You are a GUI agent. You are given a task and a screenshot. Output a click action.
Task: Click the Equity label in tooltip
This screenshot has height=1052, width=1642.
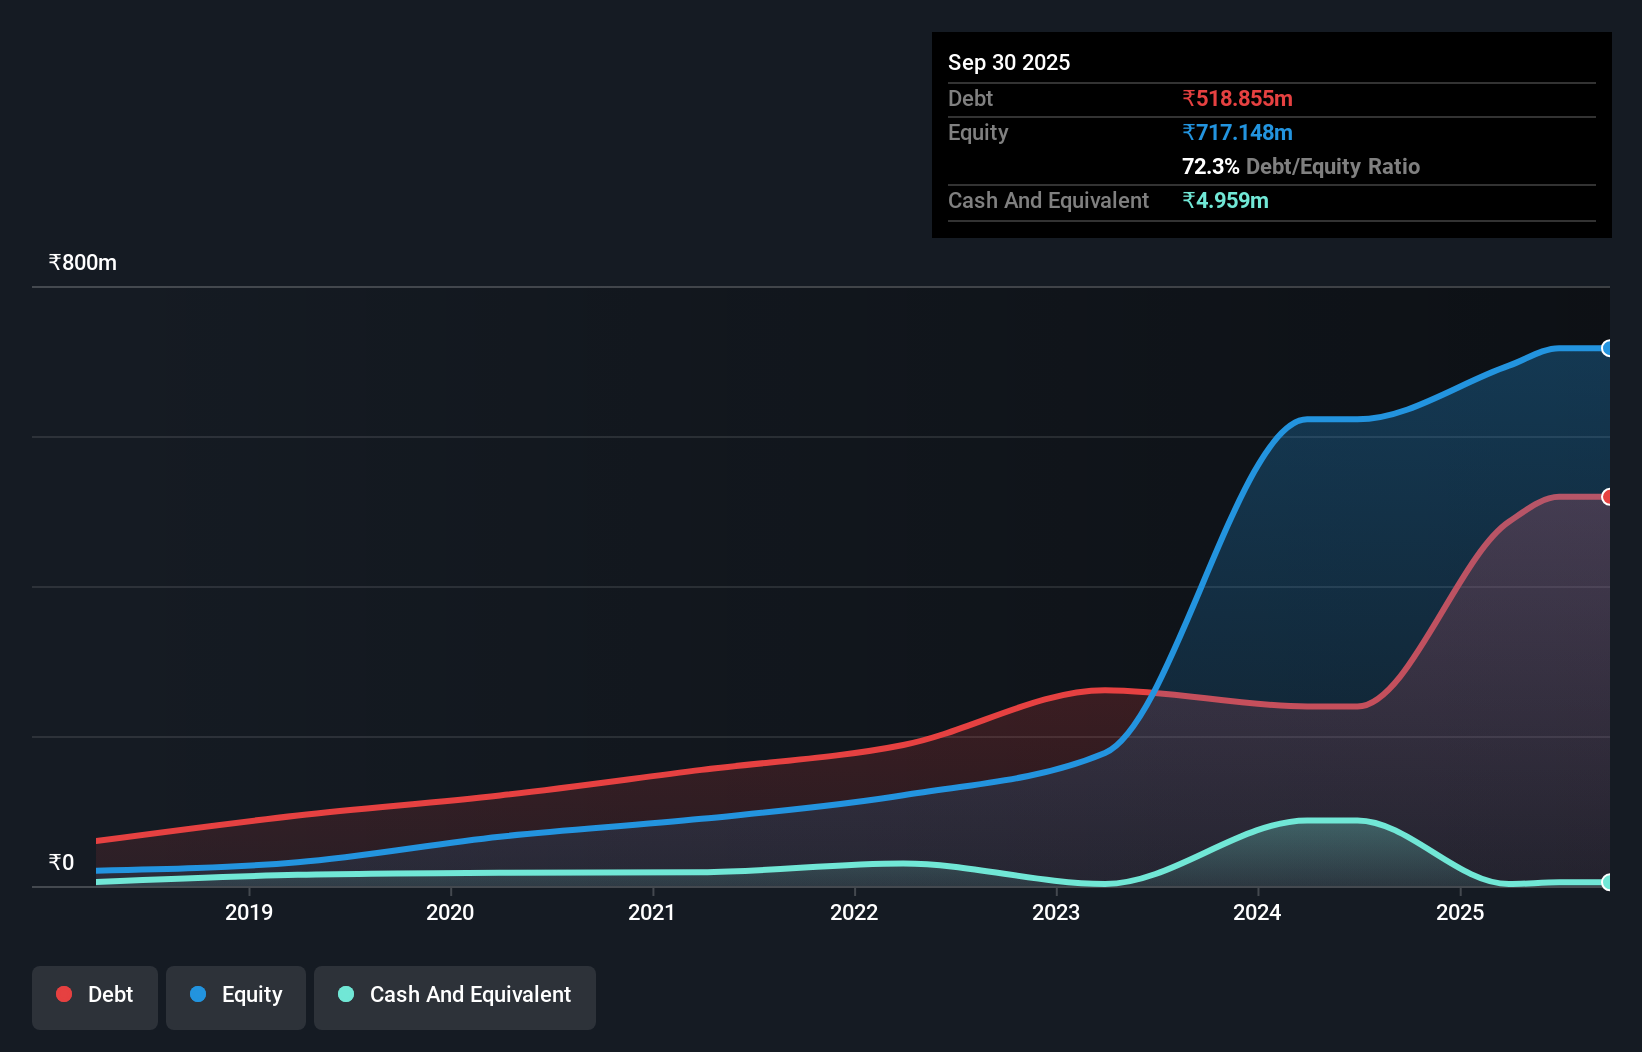point(978,133)
